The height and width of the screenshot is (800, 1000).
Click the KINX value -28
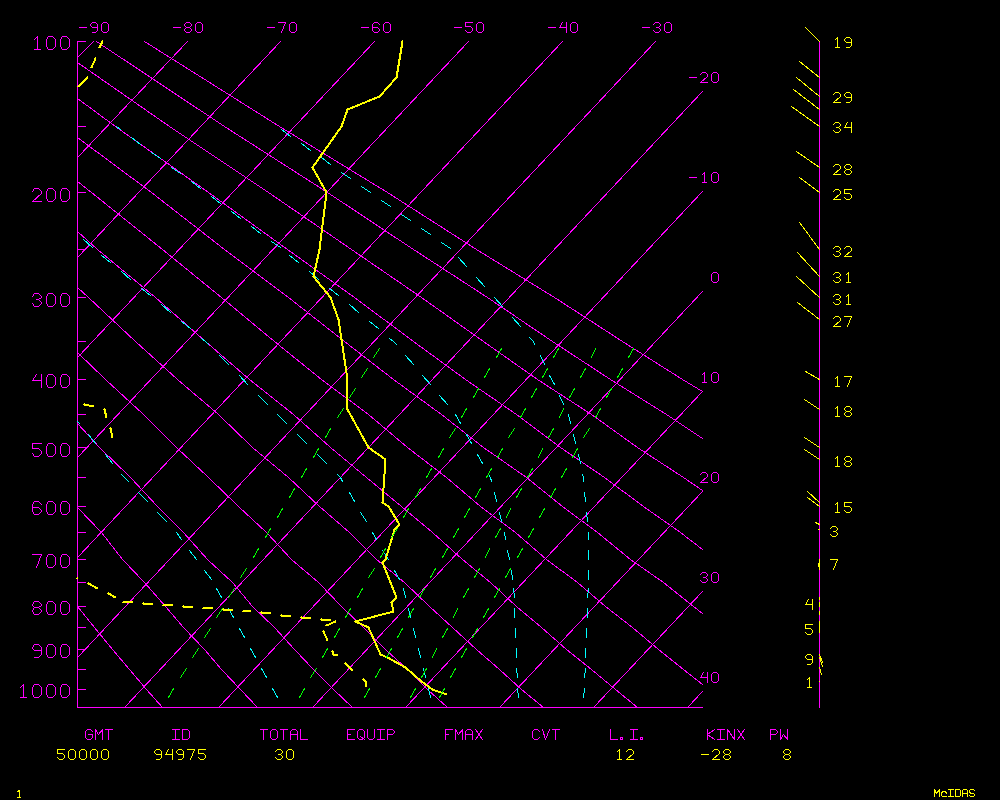[x=715, y=755]
